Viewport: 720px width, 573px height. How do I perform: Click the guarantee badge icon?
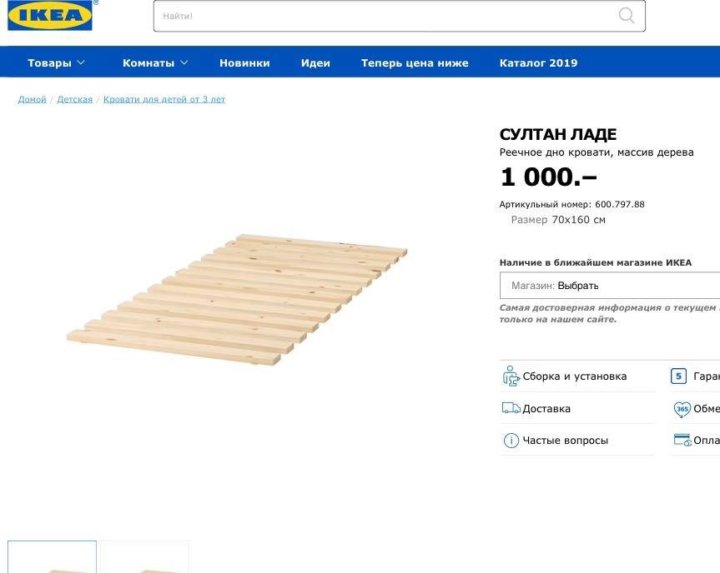679,376
